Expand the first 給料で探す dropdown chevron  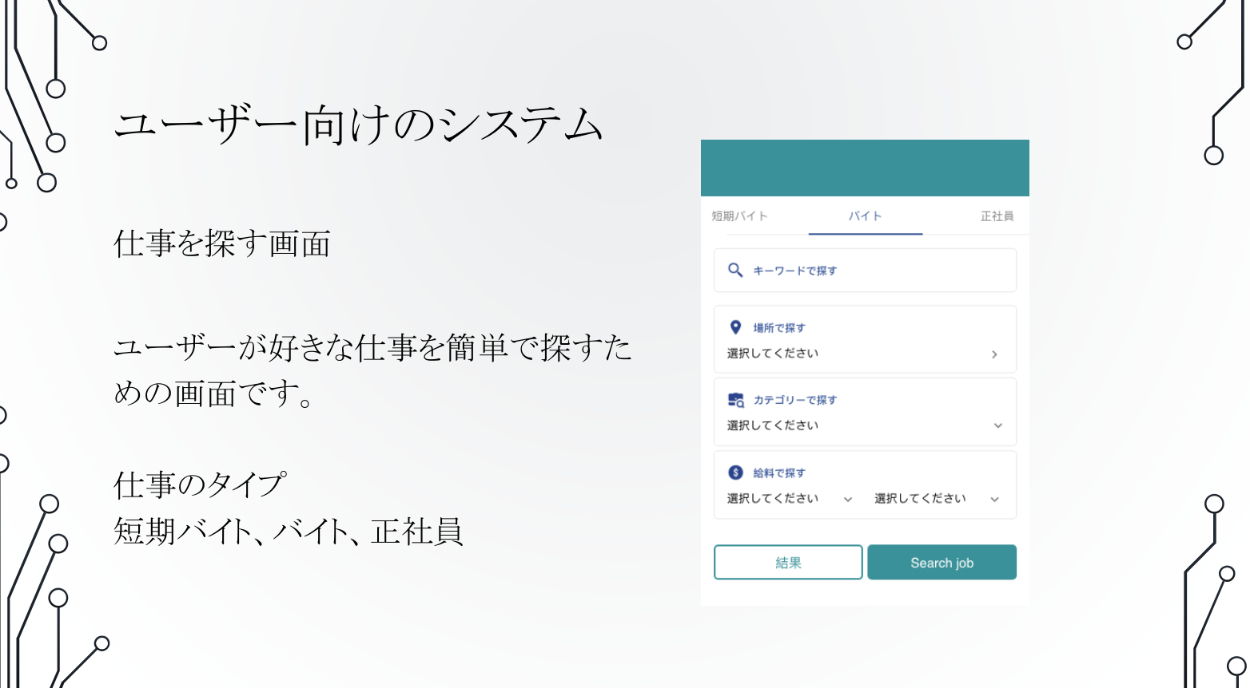pos(848,499)
